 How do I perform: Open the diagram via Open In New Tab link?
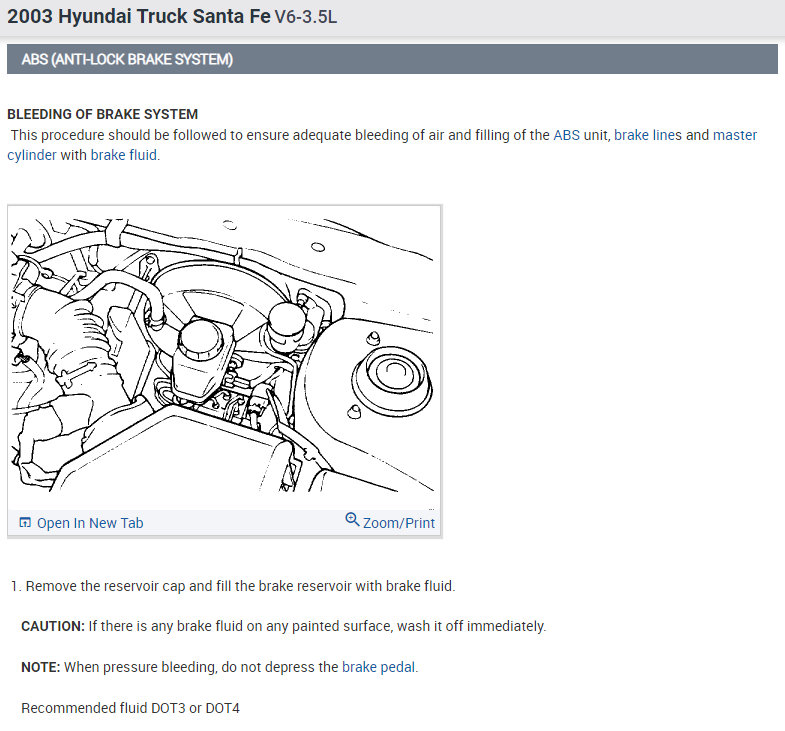[90, 523]
